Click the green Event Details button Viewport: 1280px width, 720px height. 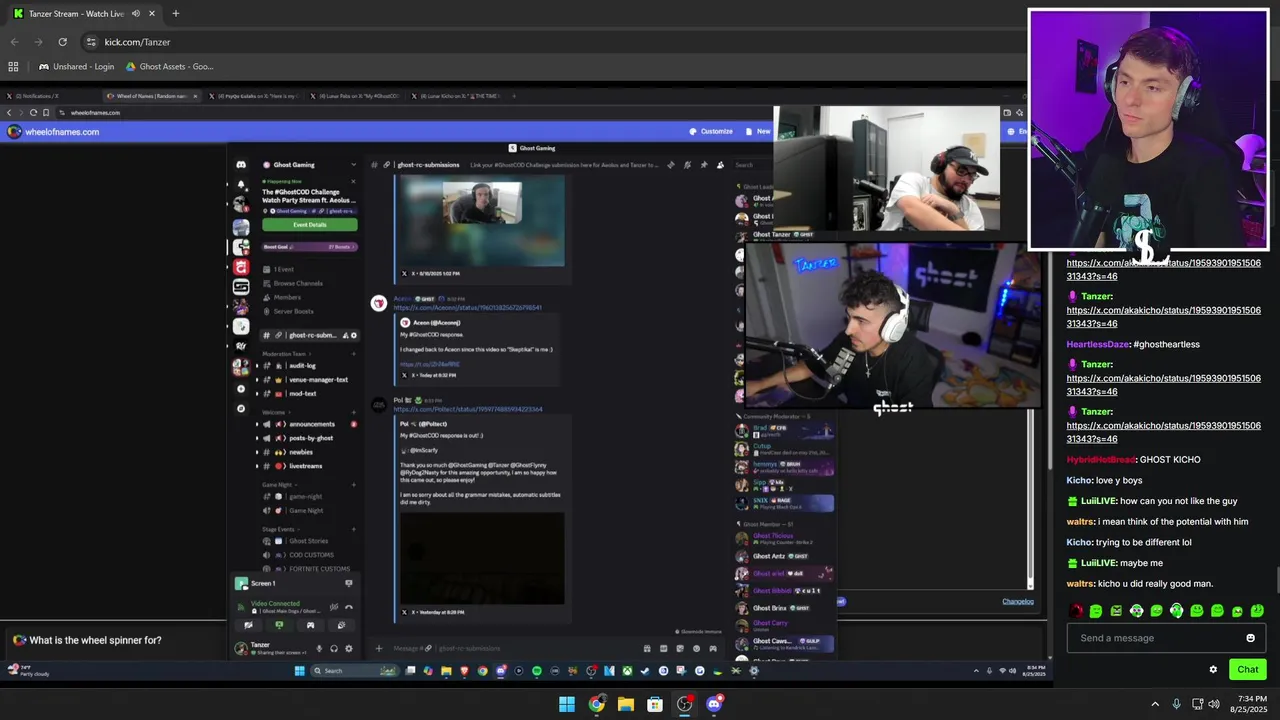pyautogui.click(x=310, y=225)
